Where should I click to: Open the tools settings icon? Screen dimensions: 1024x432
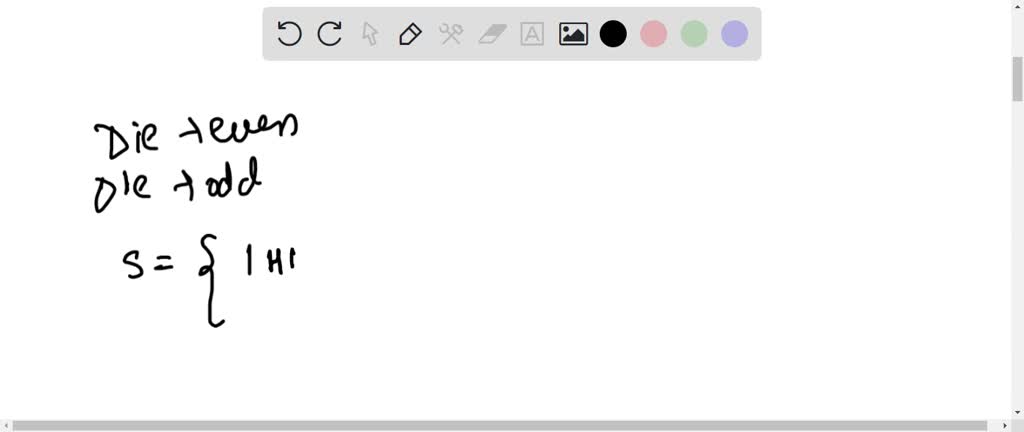pyautogui.click(x=451, y=34)
